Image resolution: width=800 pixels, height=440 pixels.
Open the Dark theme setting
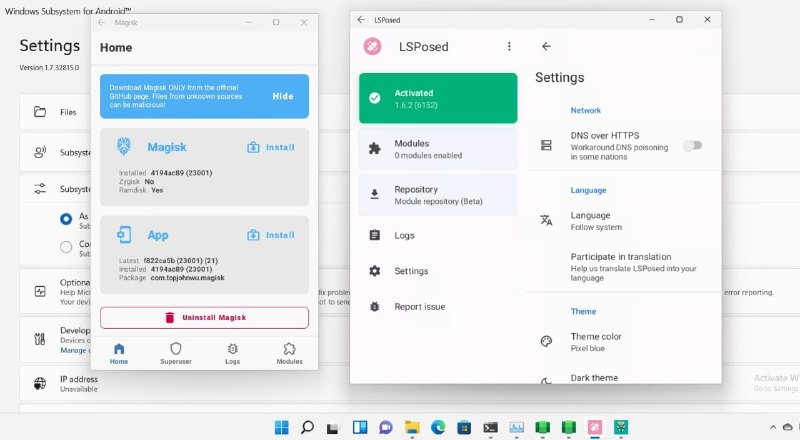623,378
